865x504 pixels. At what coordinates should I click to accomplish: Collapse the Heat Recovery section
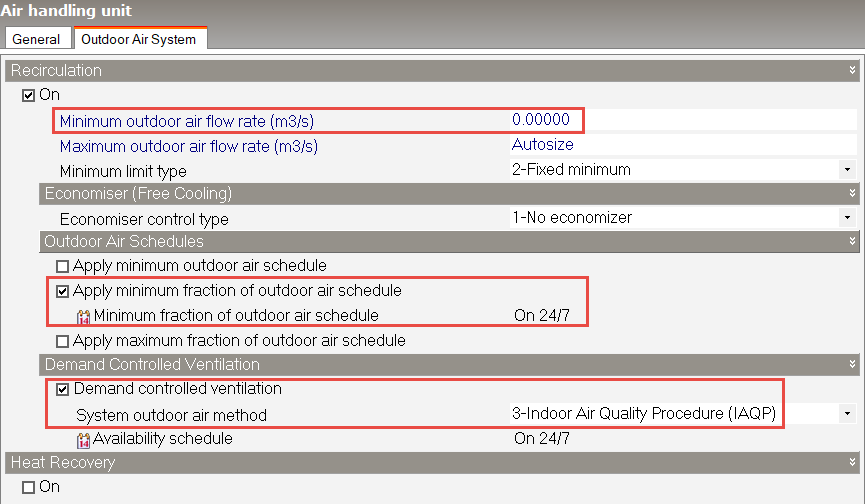point(852,463)
